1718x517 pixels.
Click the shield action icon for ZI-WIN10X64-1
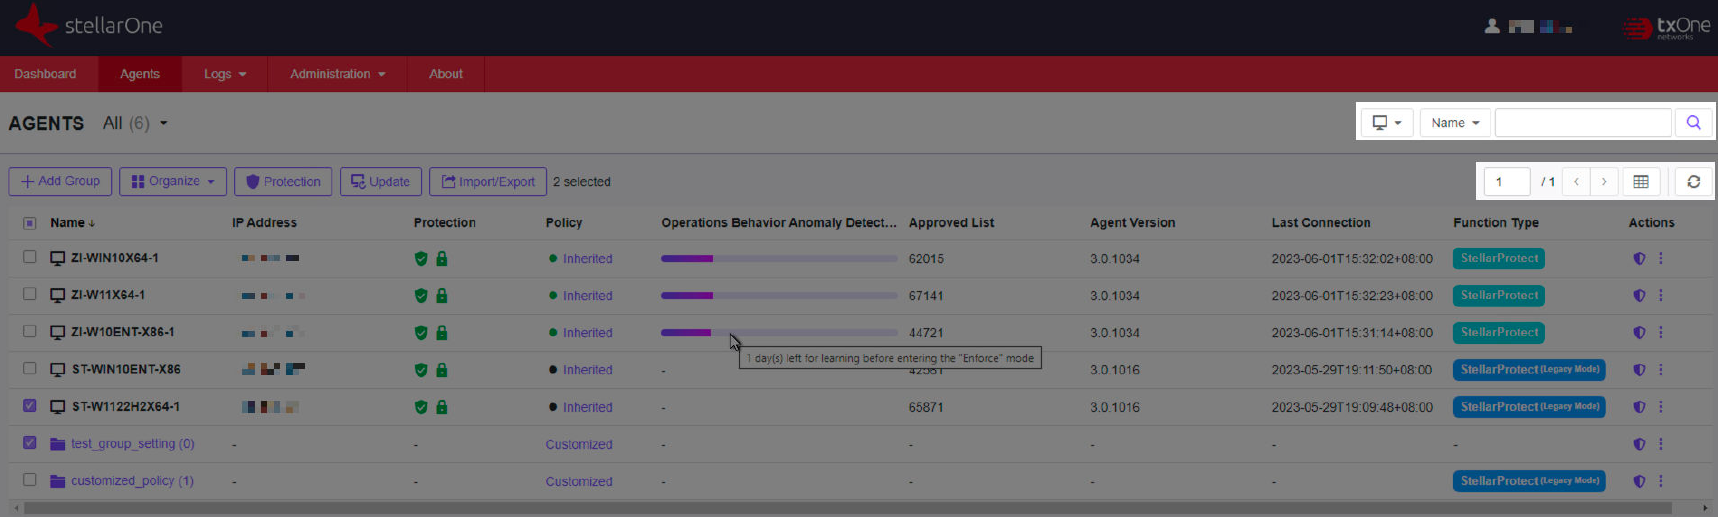1639,258
